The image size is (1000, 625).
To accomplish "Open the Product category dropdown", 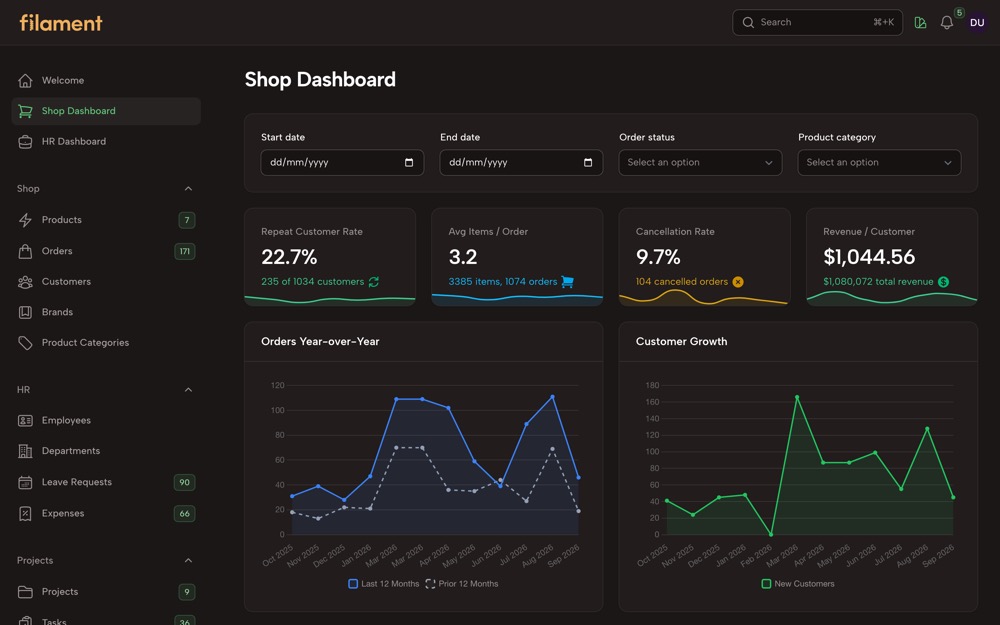I will pyautogui.click(x=879, y=163).
